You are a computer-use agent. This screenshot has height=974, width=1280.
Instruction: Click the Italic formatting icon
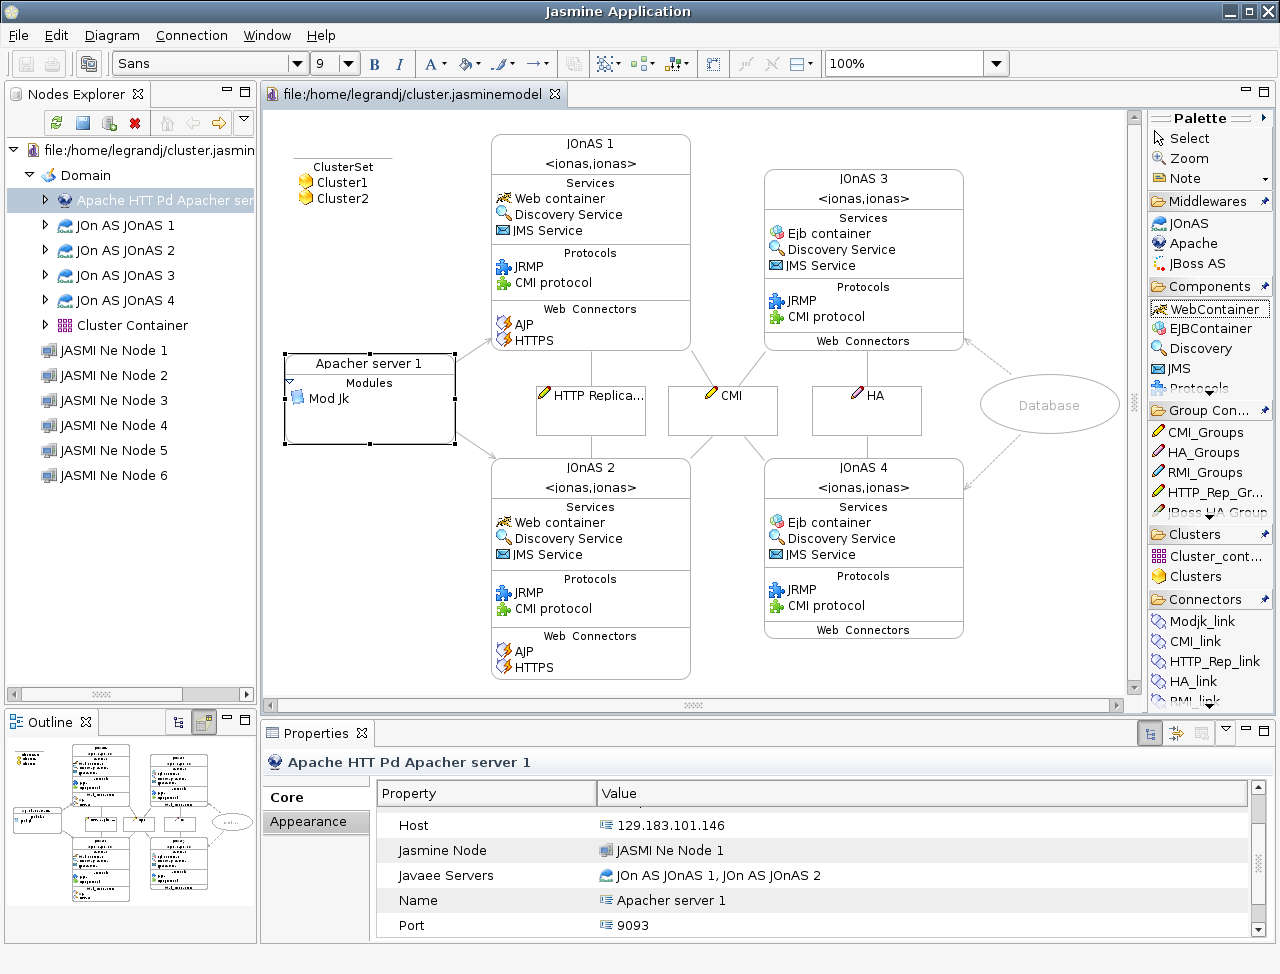[x=400, y=64]
